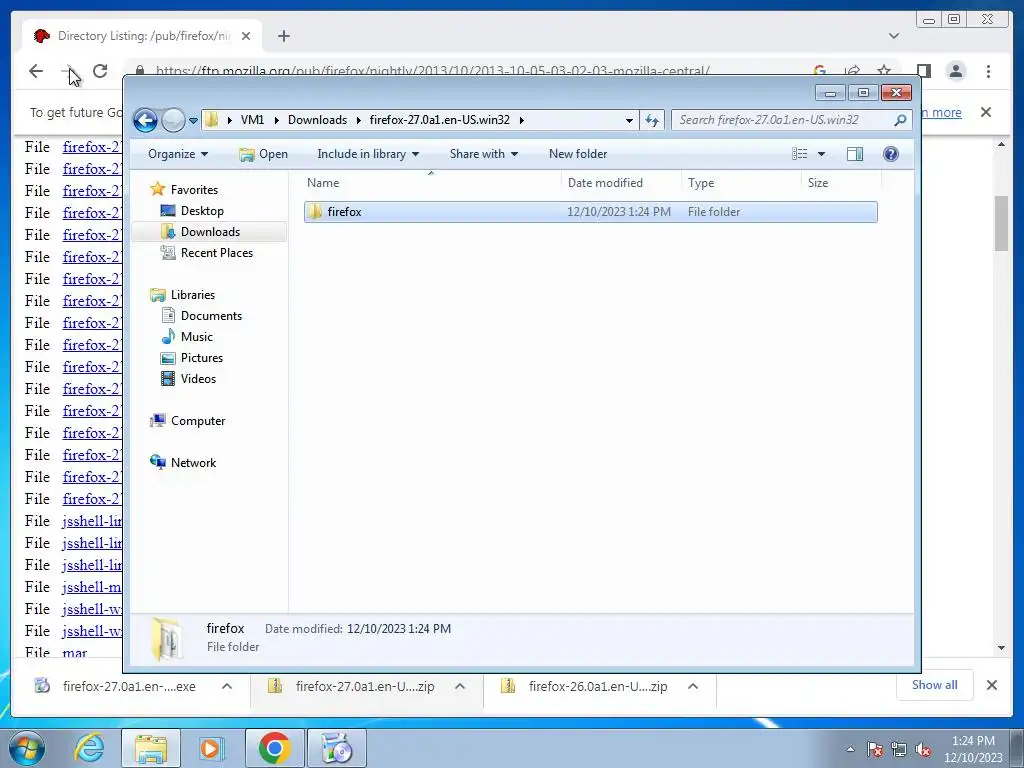Viewport: 1024px width, 768px height.
Task: Open Explorer's recent pages dropdown arrow
Action: click(193, 121)
